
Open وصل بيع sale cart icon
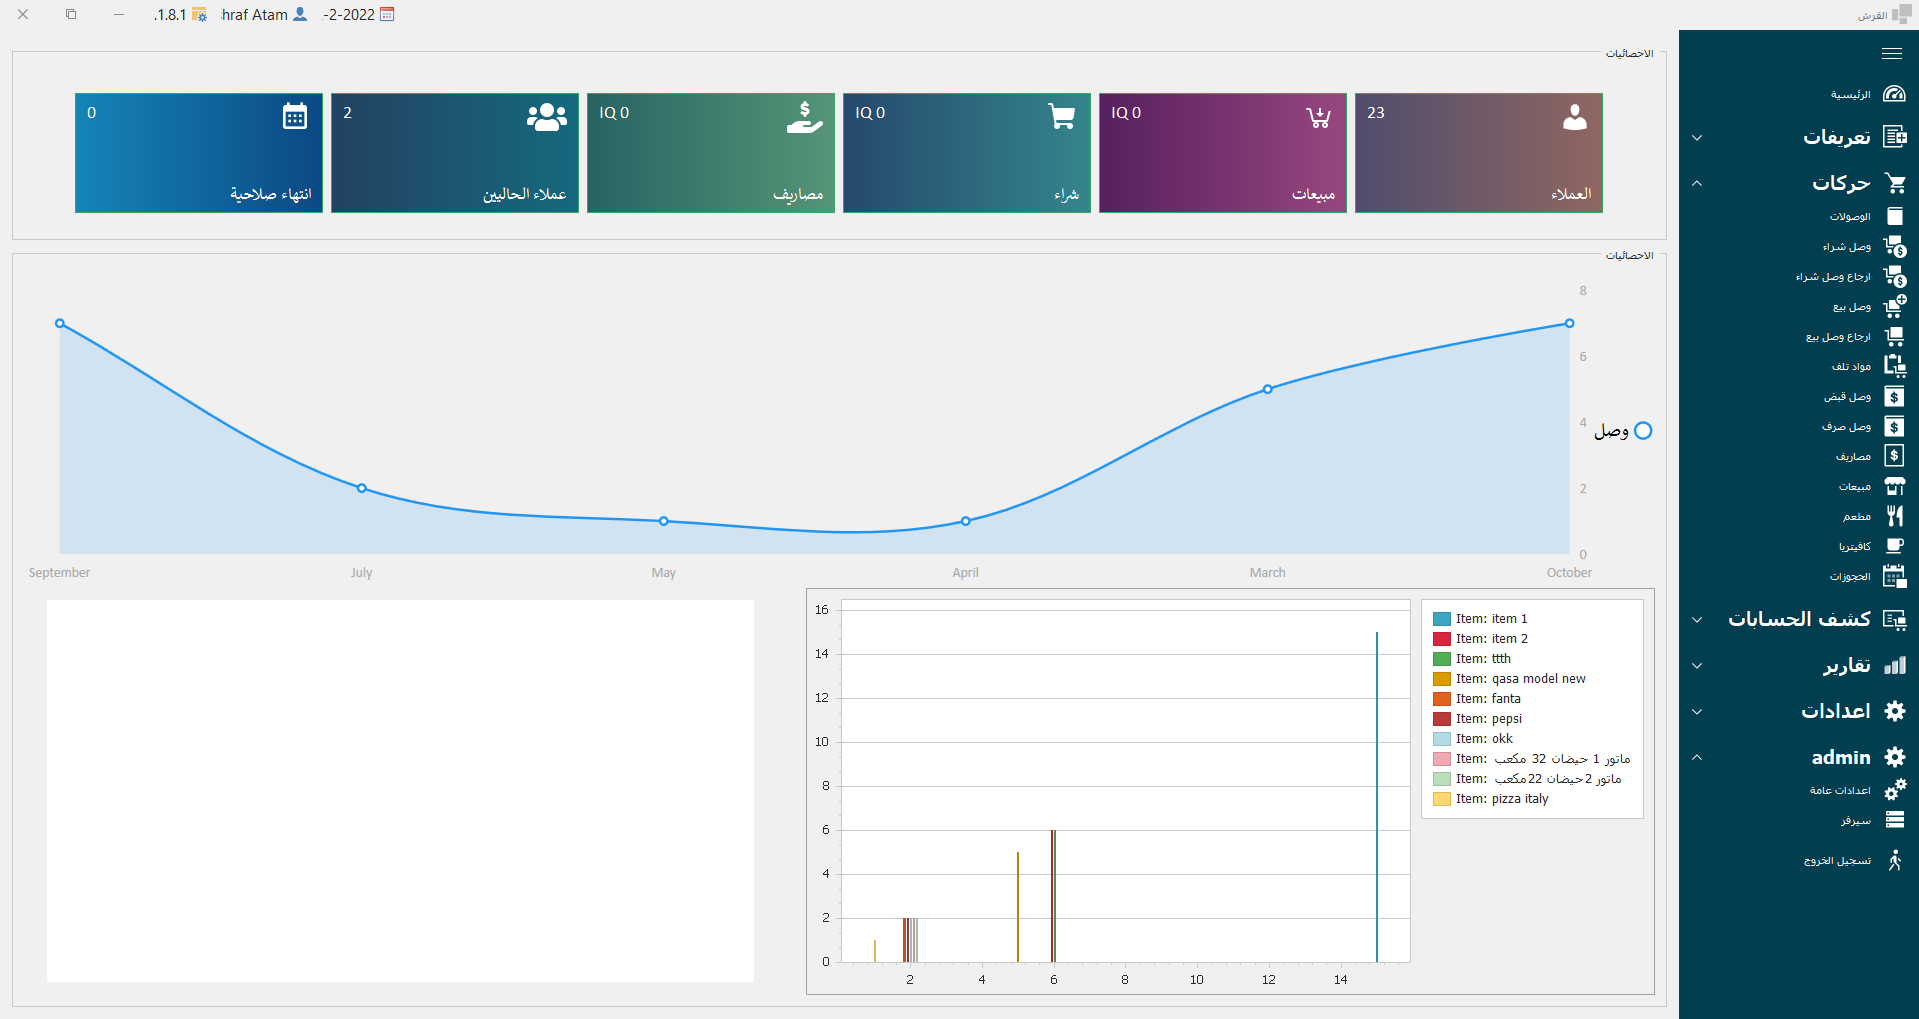1894,307
